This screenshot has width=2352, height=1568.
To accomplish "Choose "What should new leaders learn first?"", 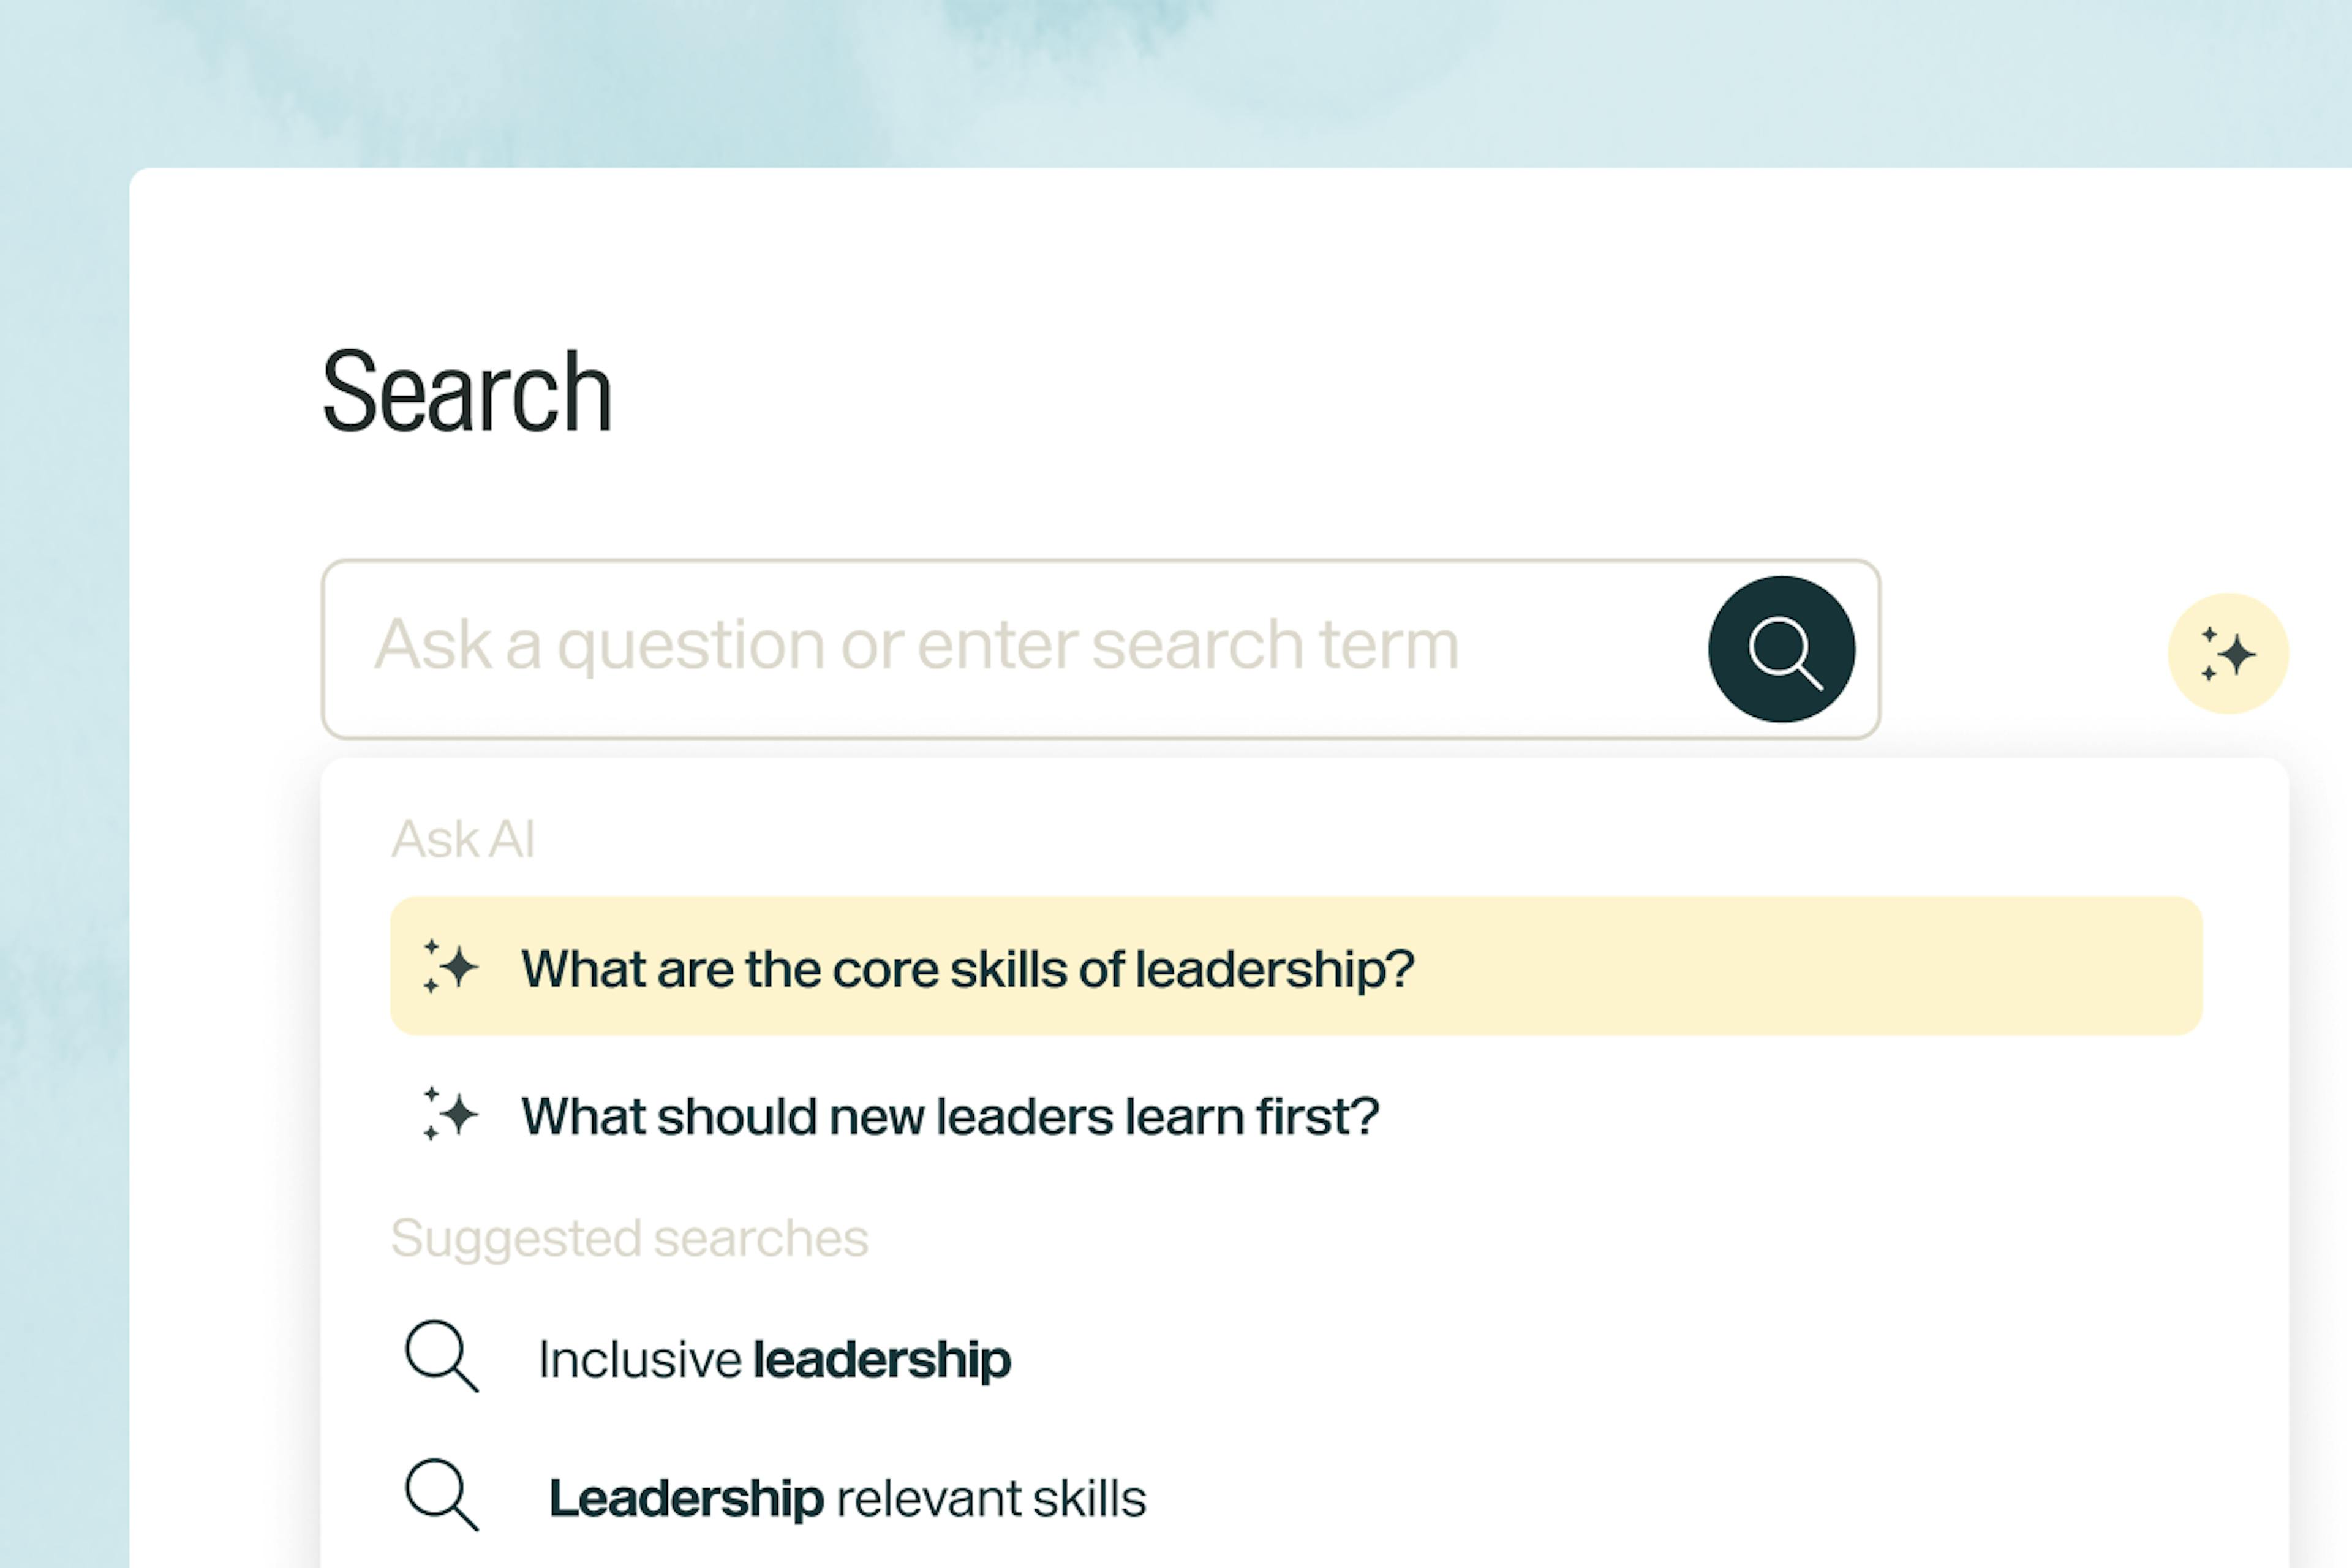I will click(950, 1116).
